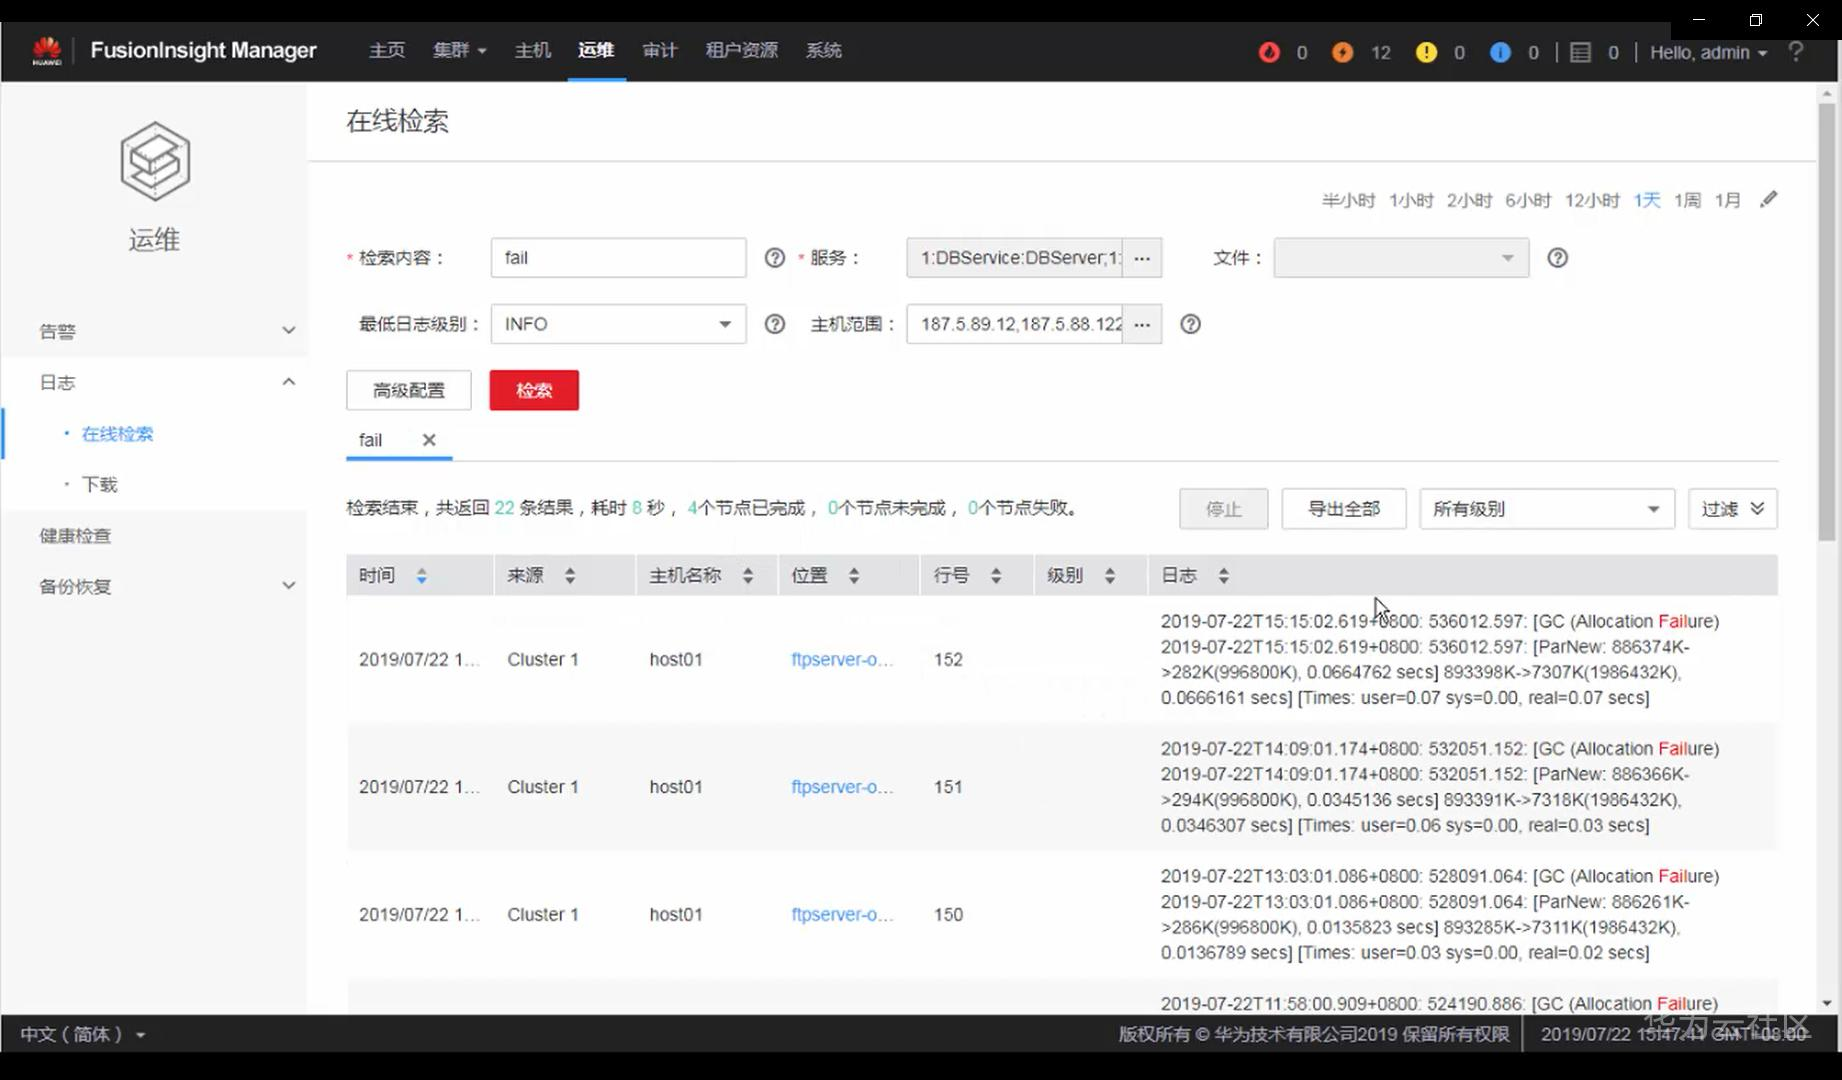
Task: Open advanced configuration
Action: click(409, 390)
